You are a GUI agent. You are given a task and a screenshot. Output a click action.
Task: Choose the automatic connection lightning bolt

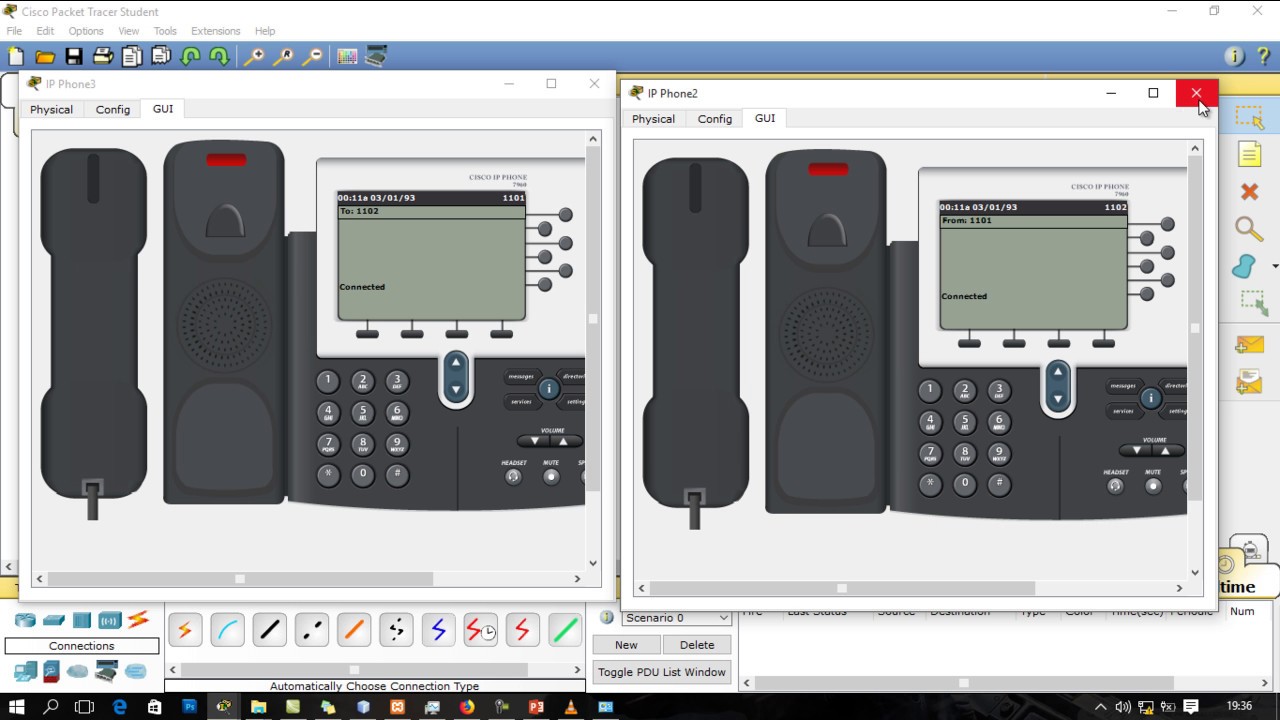click(x=184, y=630)
